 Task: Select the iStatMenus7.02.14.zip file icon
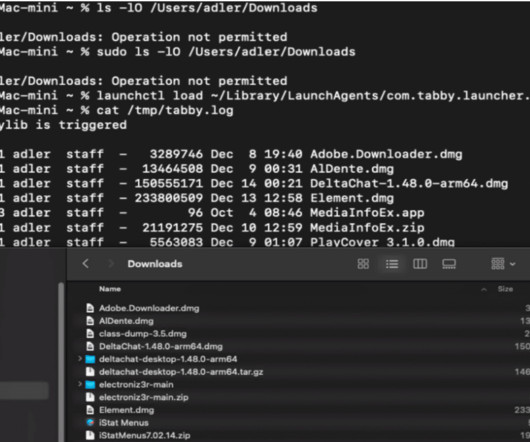90,435
